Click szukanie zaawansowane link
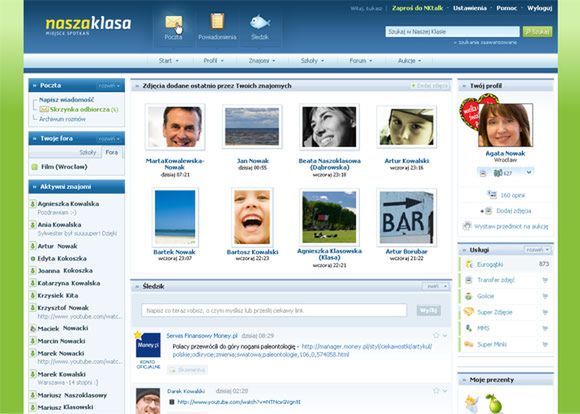Viewport: 580px width, 414px height. coord(487,43)
